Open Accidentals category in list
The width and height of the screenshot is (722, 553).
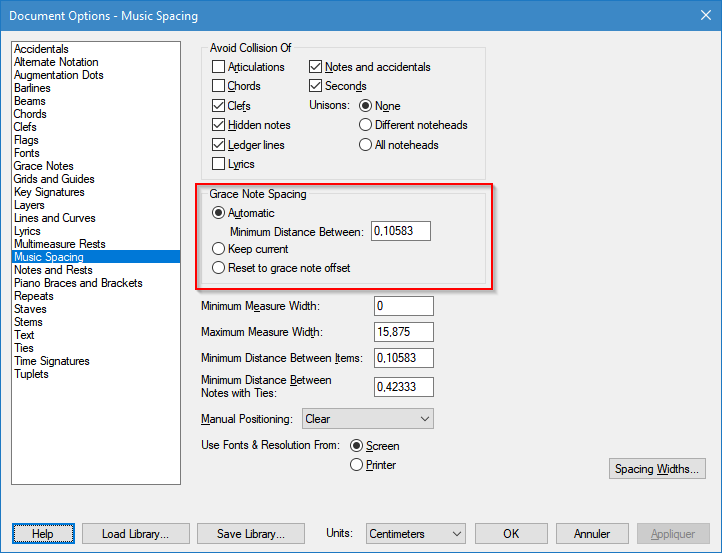tap(41, 49)
